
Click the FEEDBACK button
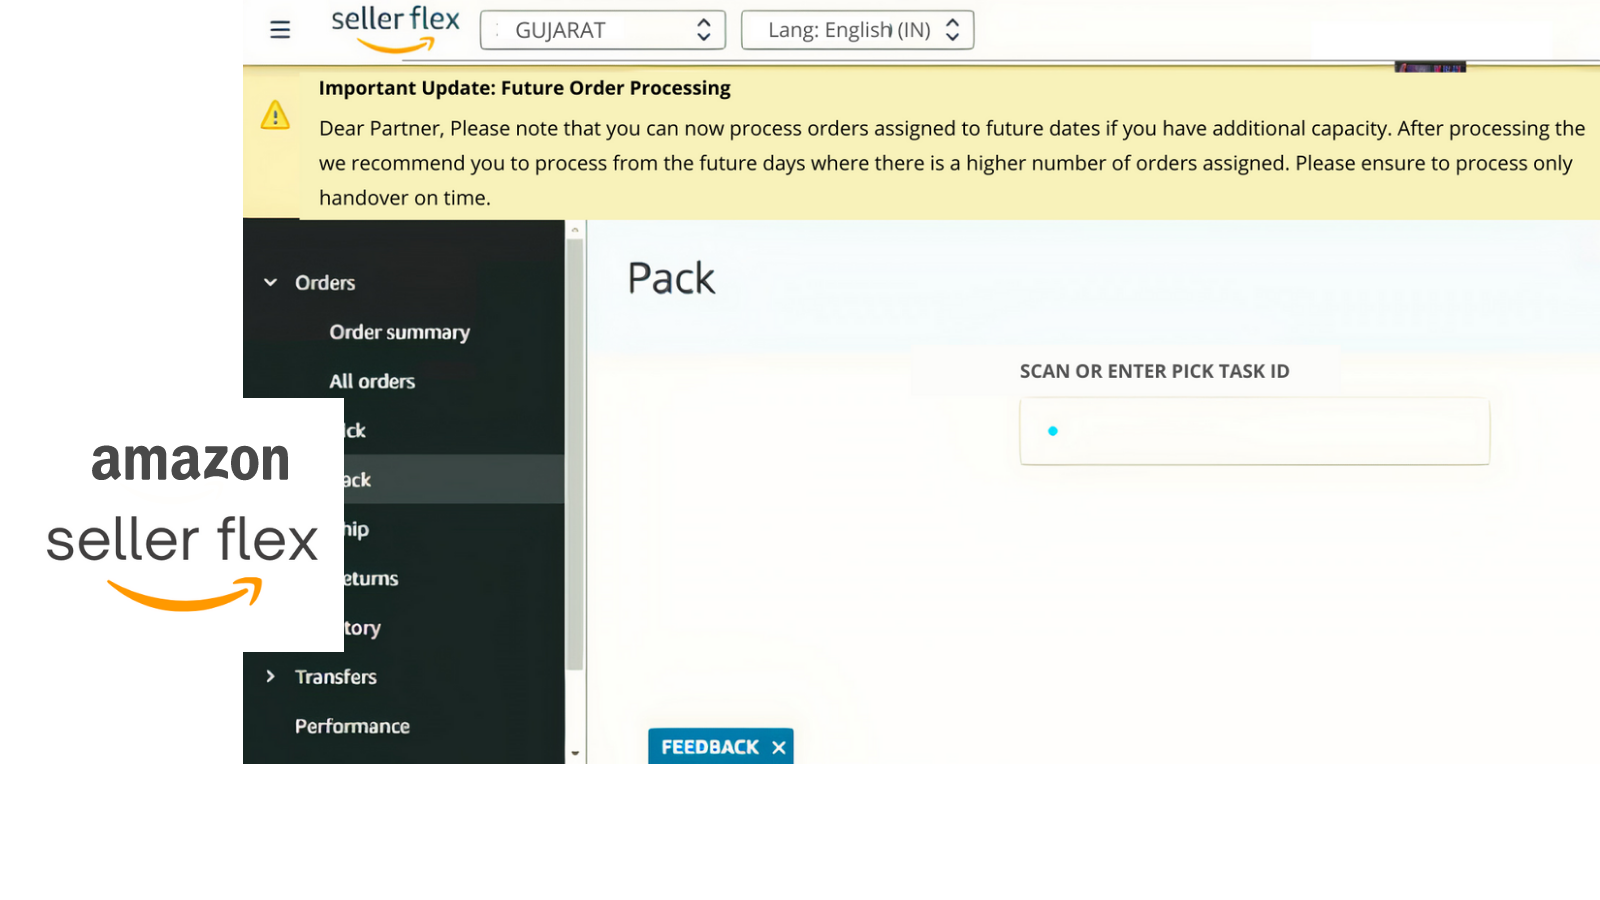710,747
